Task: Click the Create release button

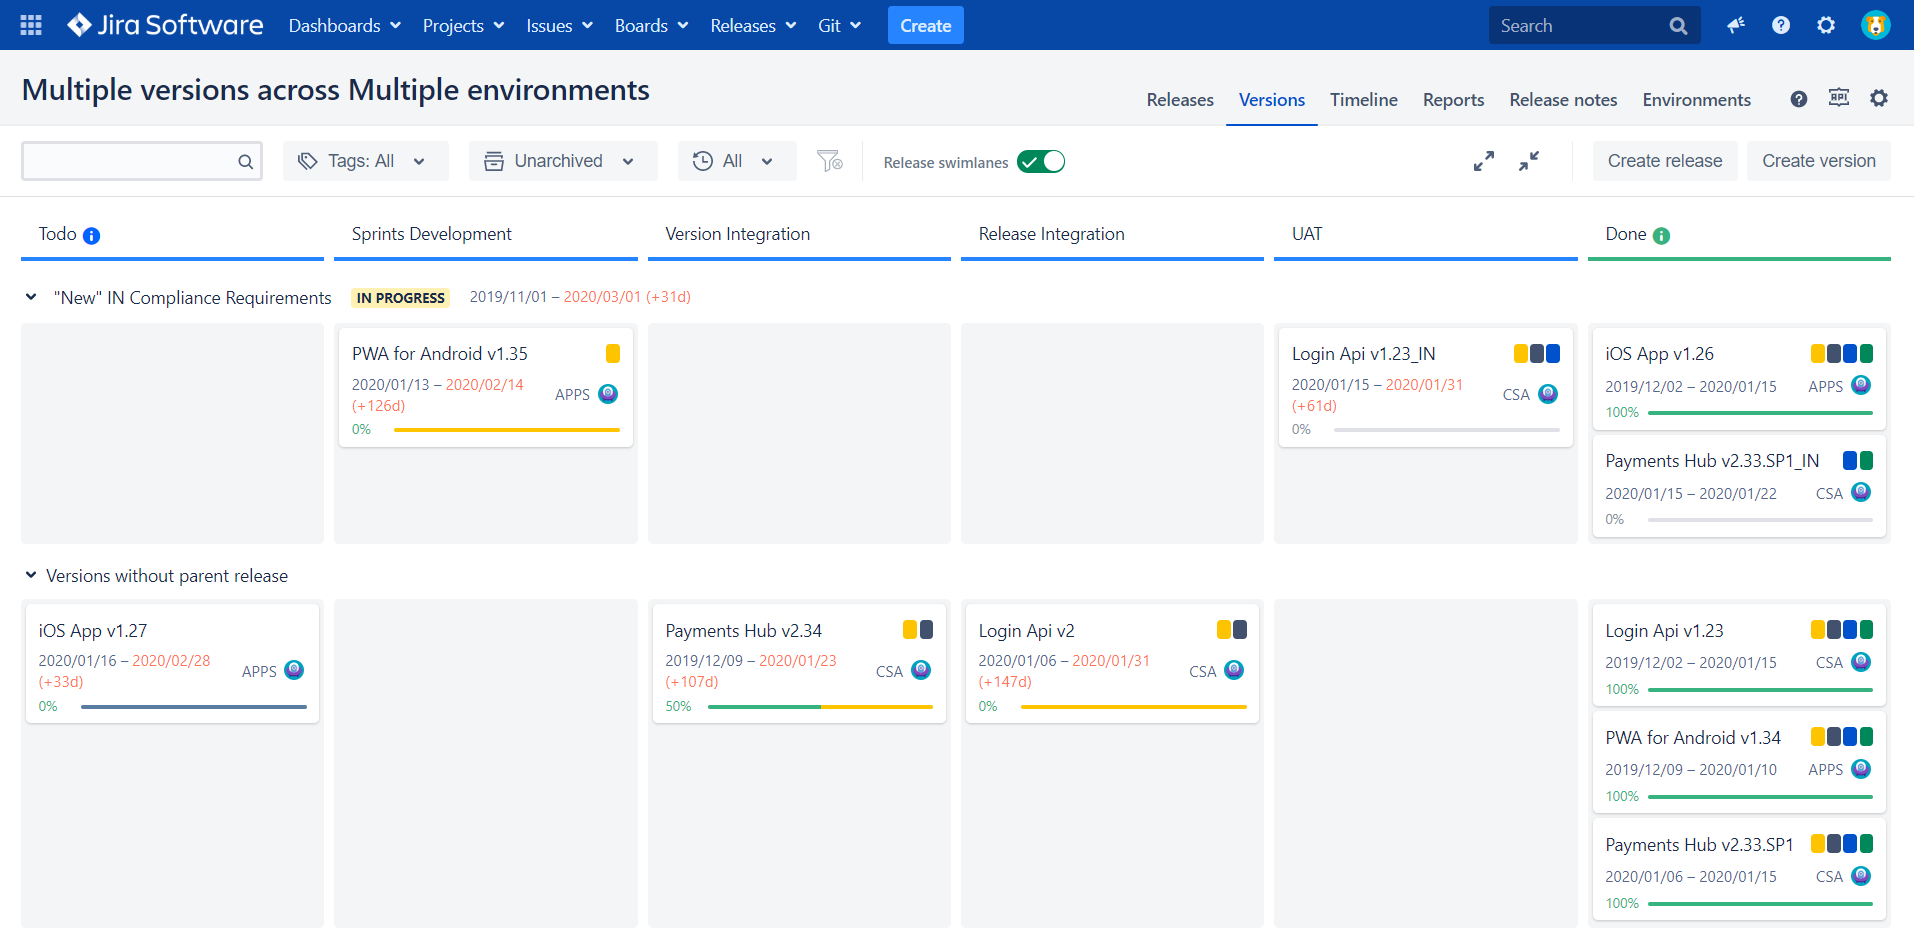Action: click(x=1664, y=160)
